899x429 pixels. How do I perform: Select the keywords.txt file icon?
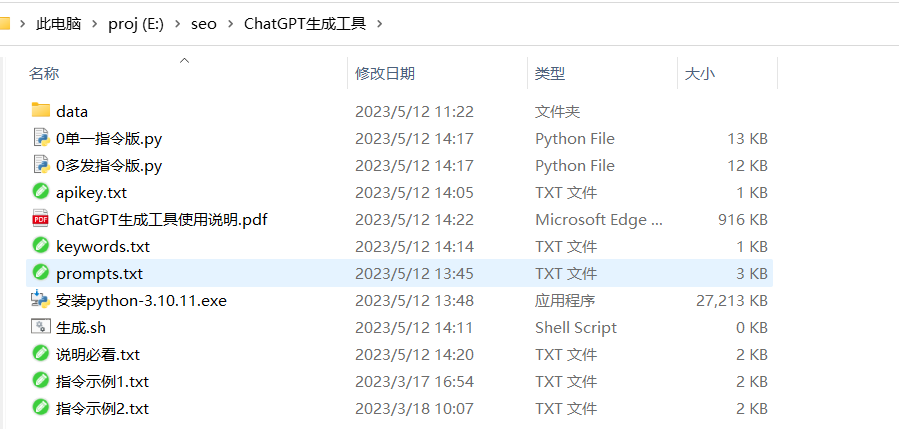[x=40, y=245]
